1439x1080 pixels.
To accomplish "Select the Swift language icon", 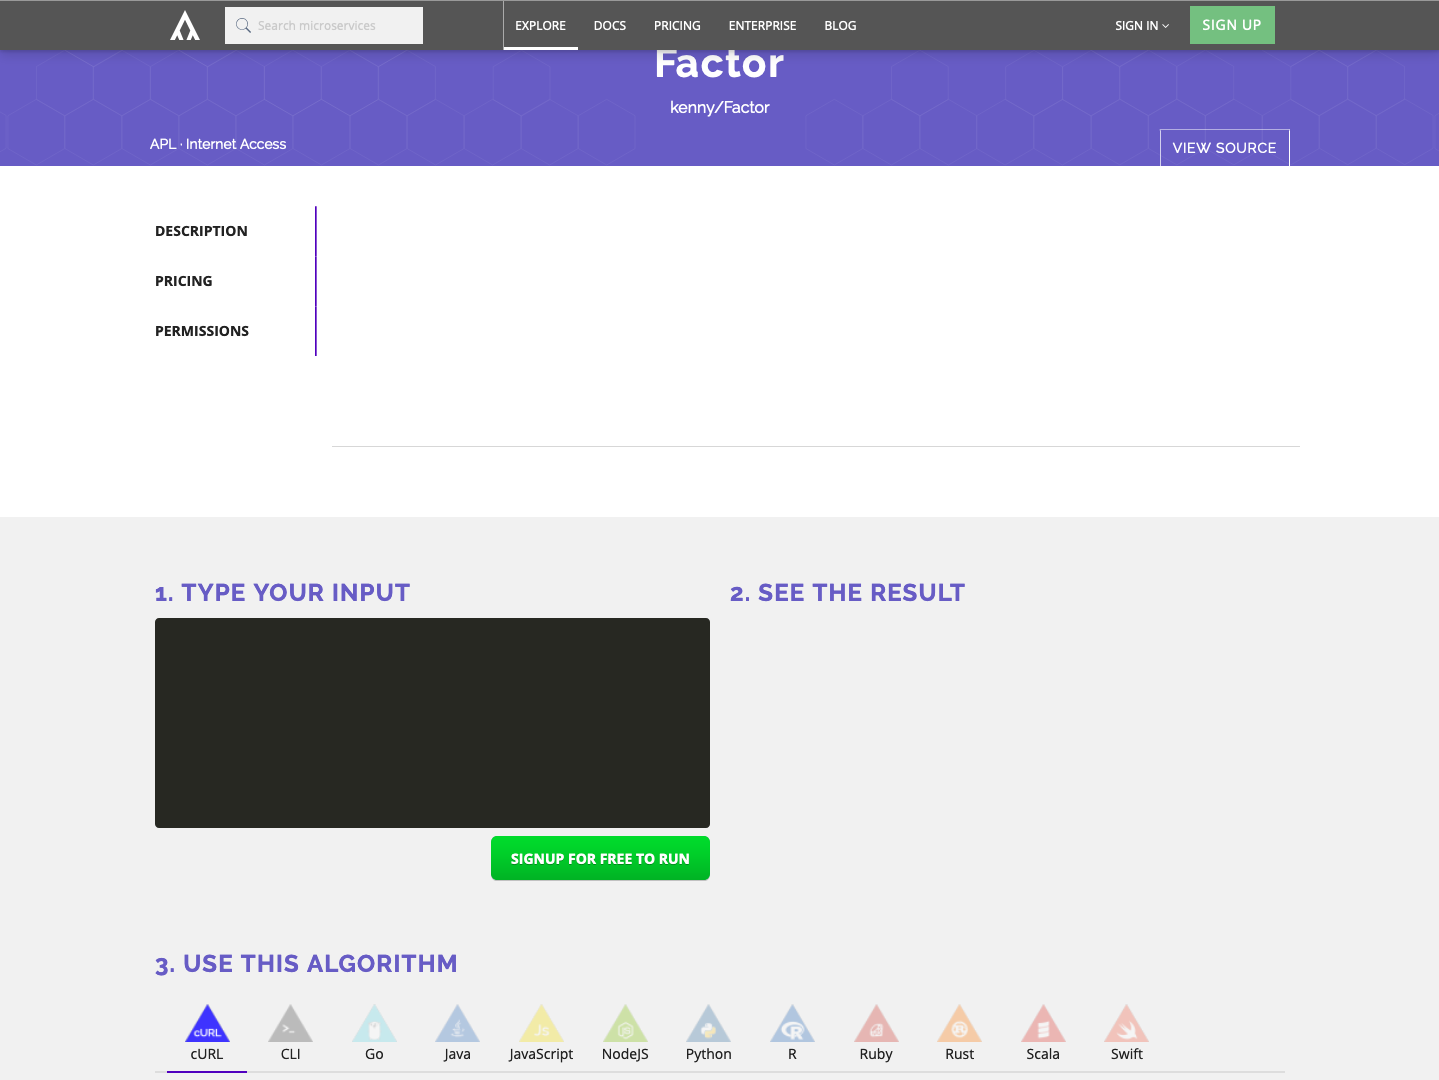I will (x=1127, y=1024).
